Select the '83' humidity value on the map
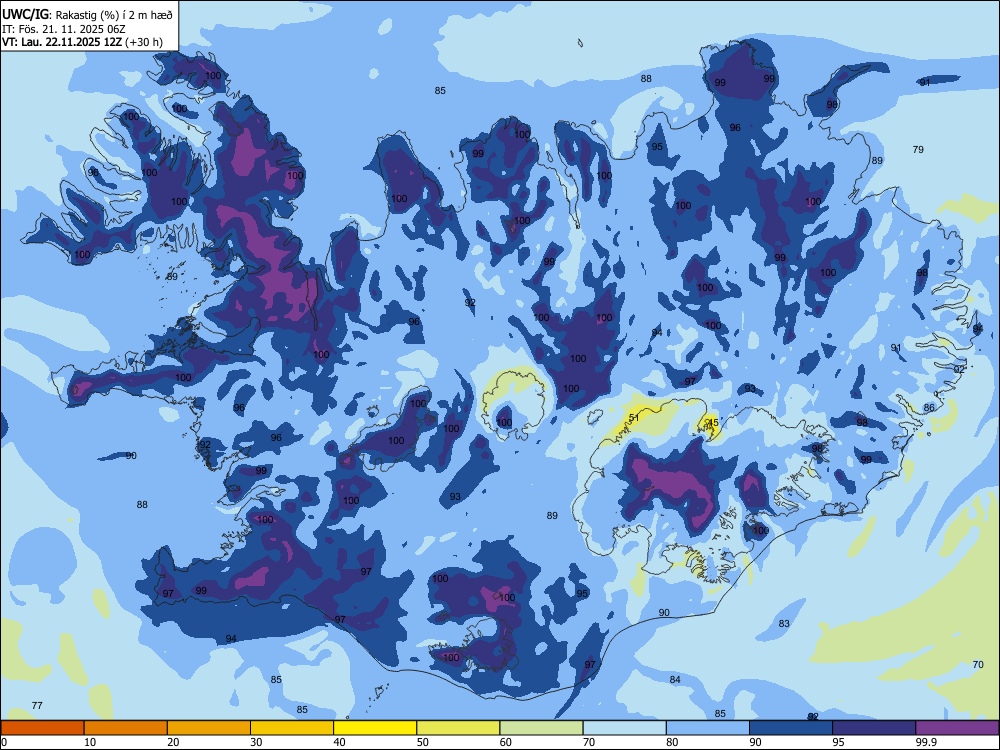1000x750 pixels. tap(784, 624)
